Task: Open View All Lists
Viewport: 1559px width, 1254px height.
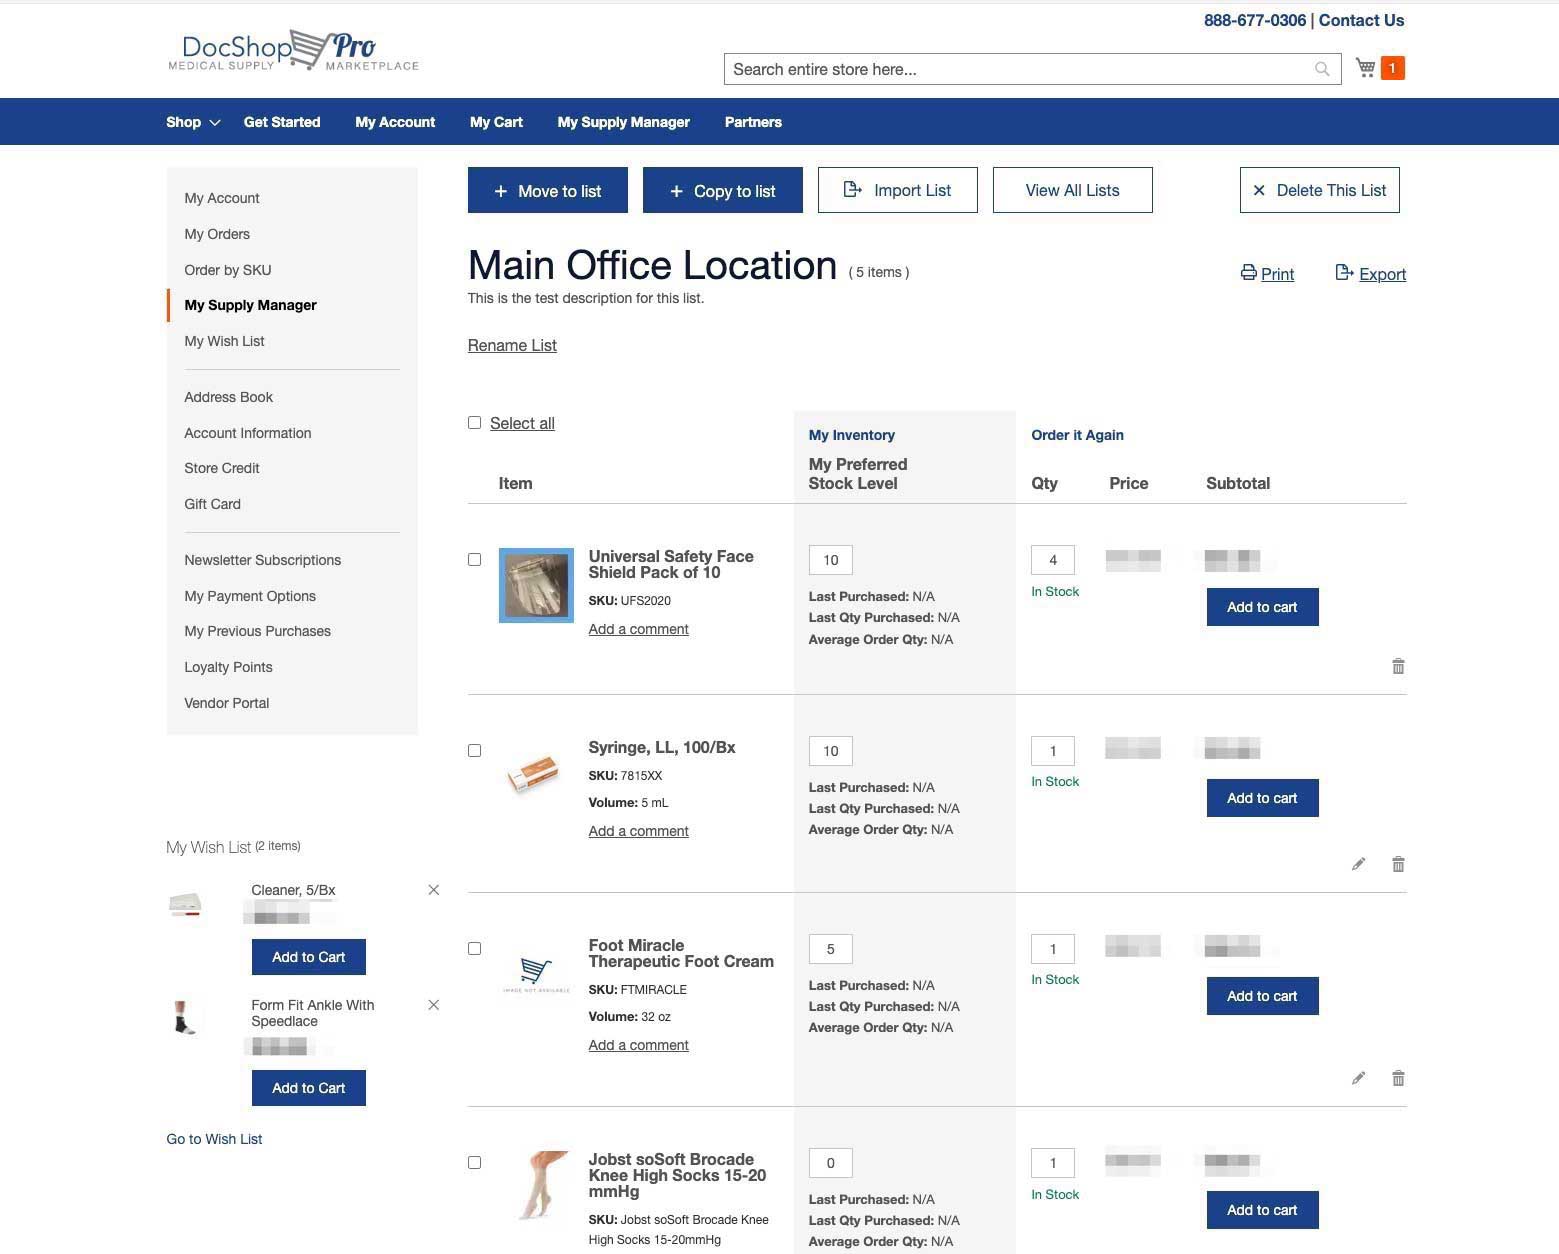Action: [x=1071, y=190]
